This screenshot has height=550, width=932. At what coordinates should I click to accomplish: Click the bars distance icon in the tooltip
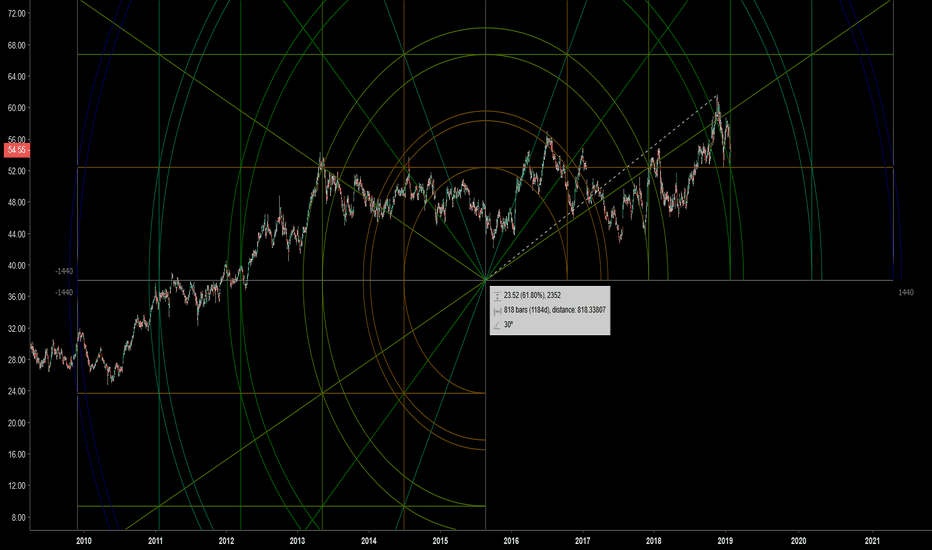tap(498, 310)
